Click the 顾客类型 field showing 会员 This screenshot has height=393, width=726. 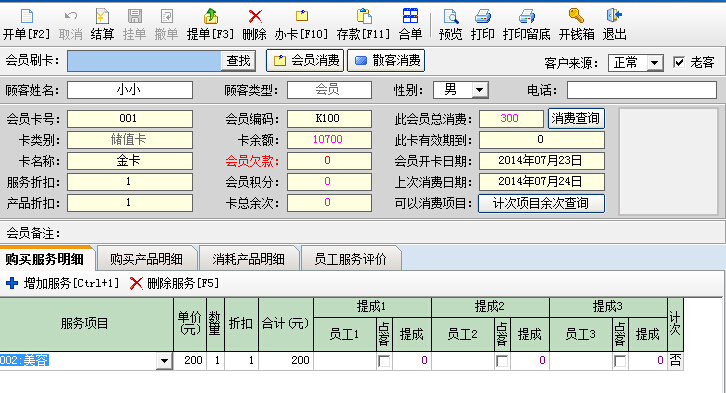329,90
